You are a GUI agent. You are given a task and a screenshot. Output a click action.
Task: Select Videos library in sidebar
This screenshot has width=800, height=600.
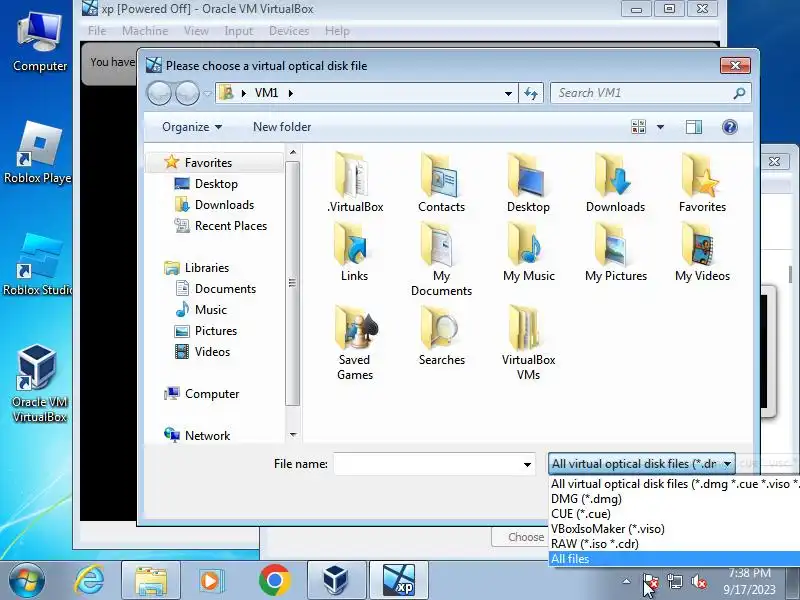tap(212, 352)
